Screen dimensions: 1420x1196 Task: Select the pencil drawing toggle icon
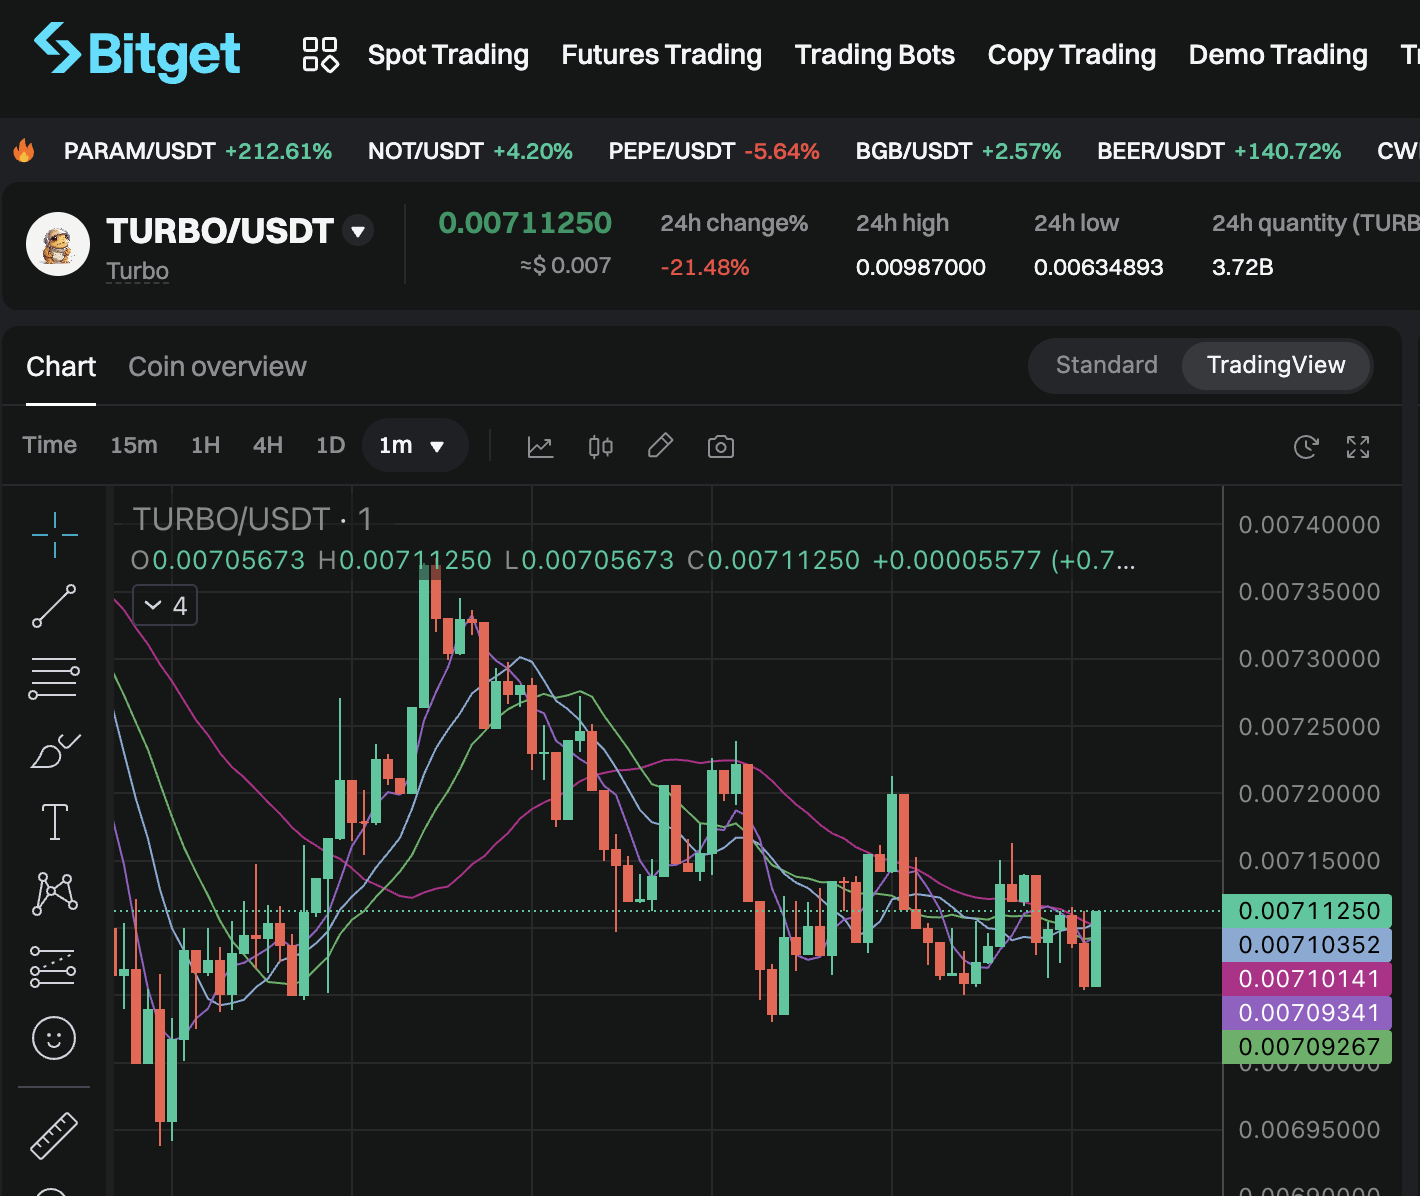[x=660, y=446]
